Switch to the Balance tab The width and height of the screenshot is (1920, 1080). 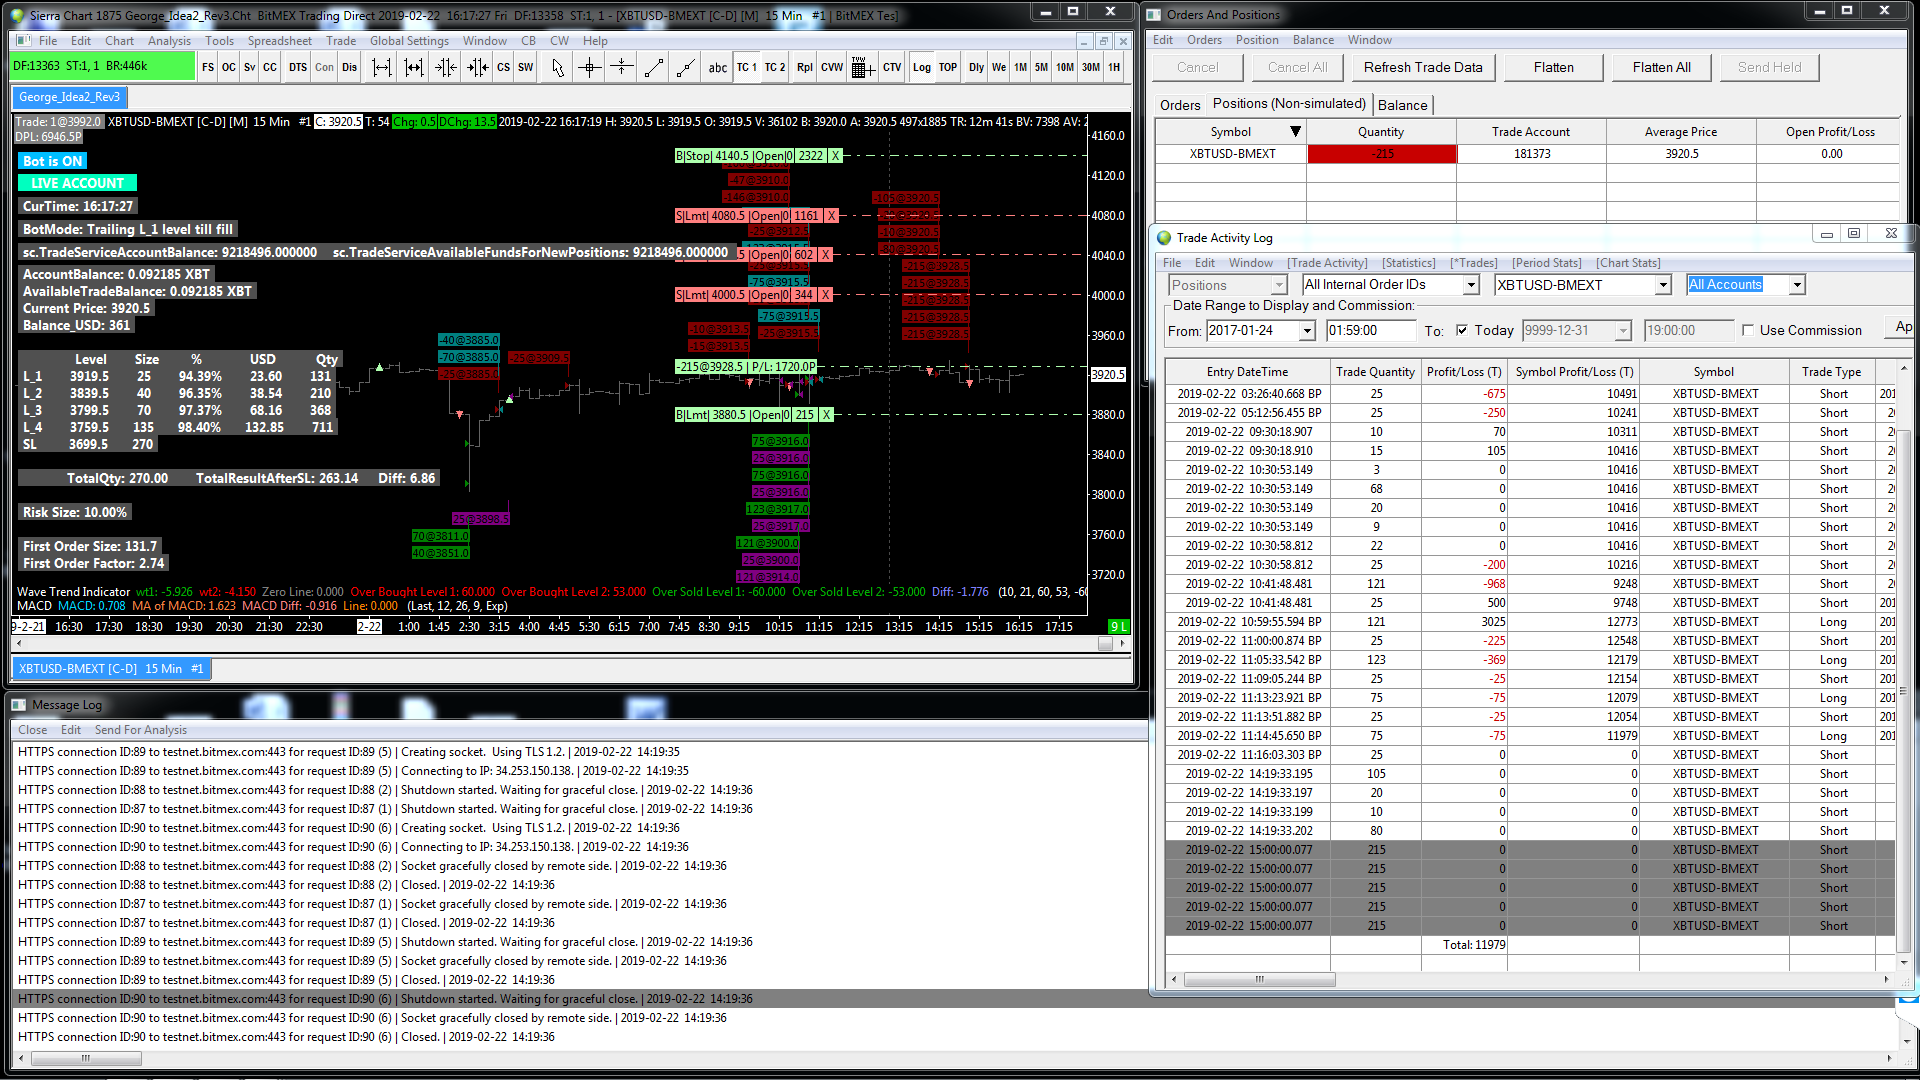pyautogui.click(x=1402, y=105)
